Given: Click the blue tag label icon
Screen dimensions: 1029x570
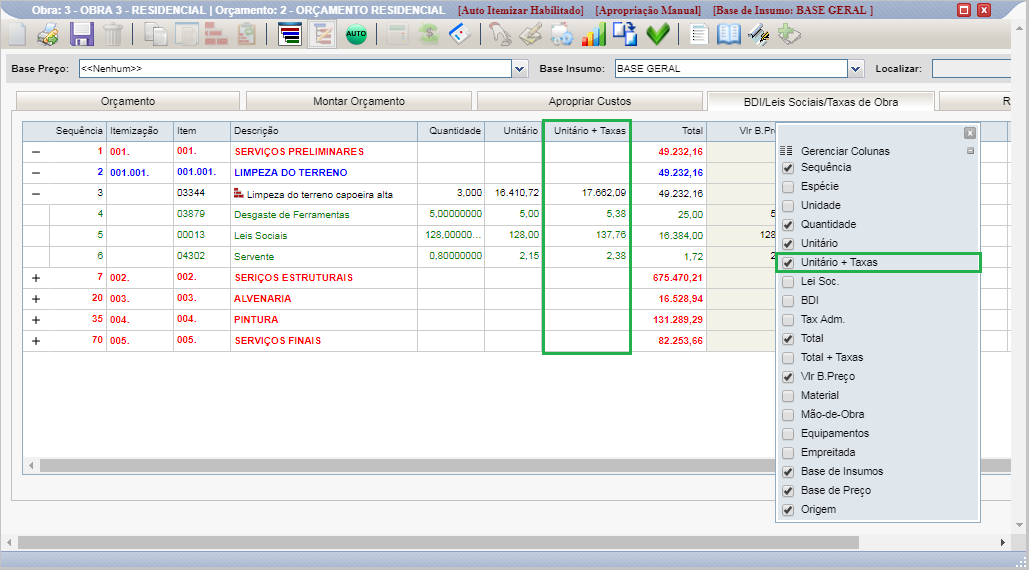Looking at the screenshot, I should coord(459,34).
